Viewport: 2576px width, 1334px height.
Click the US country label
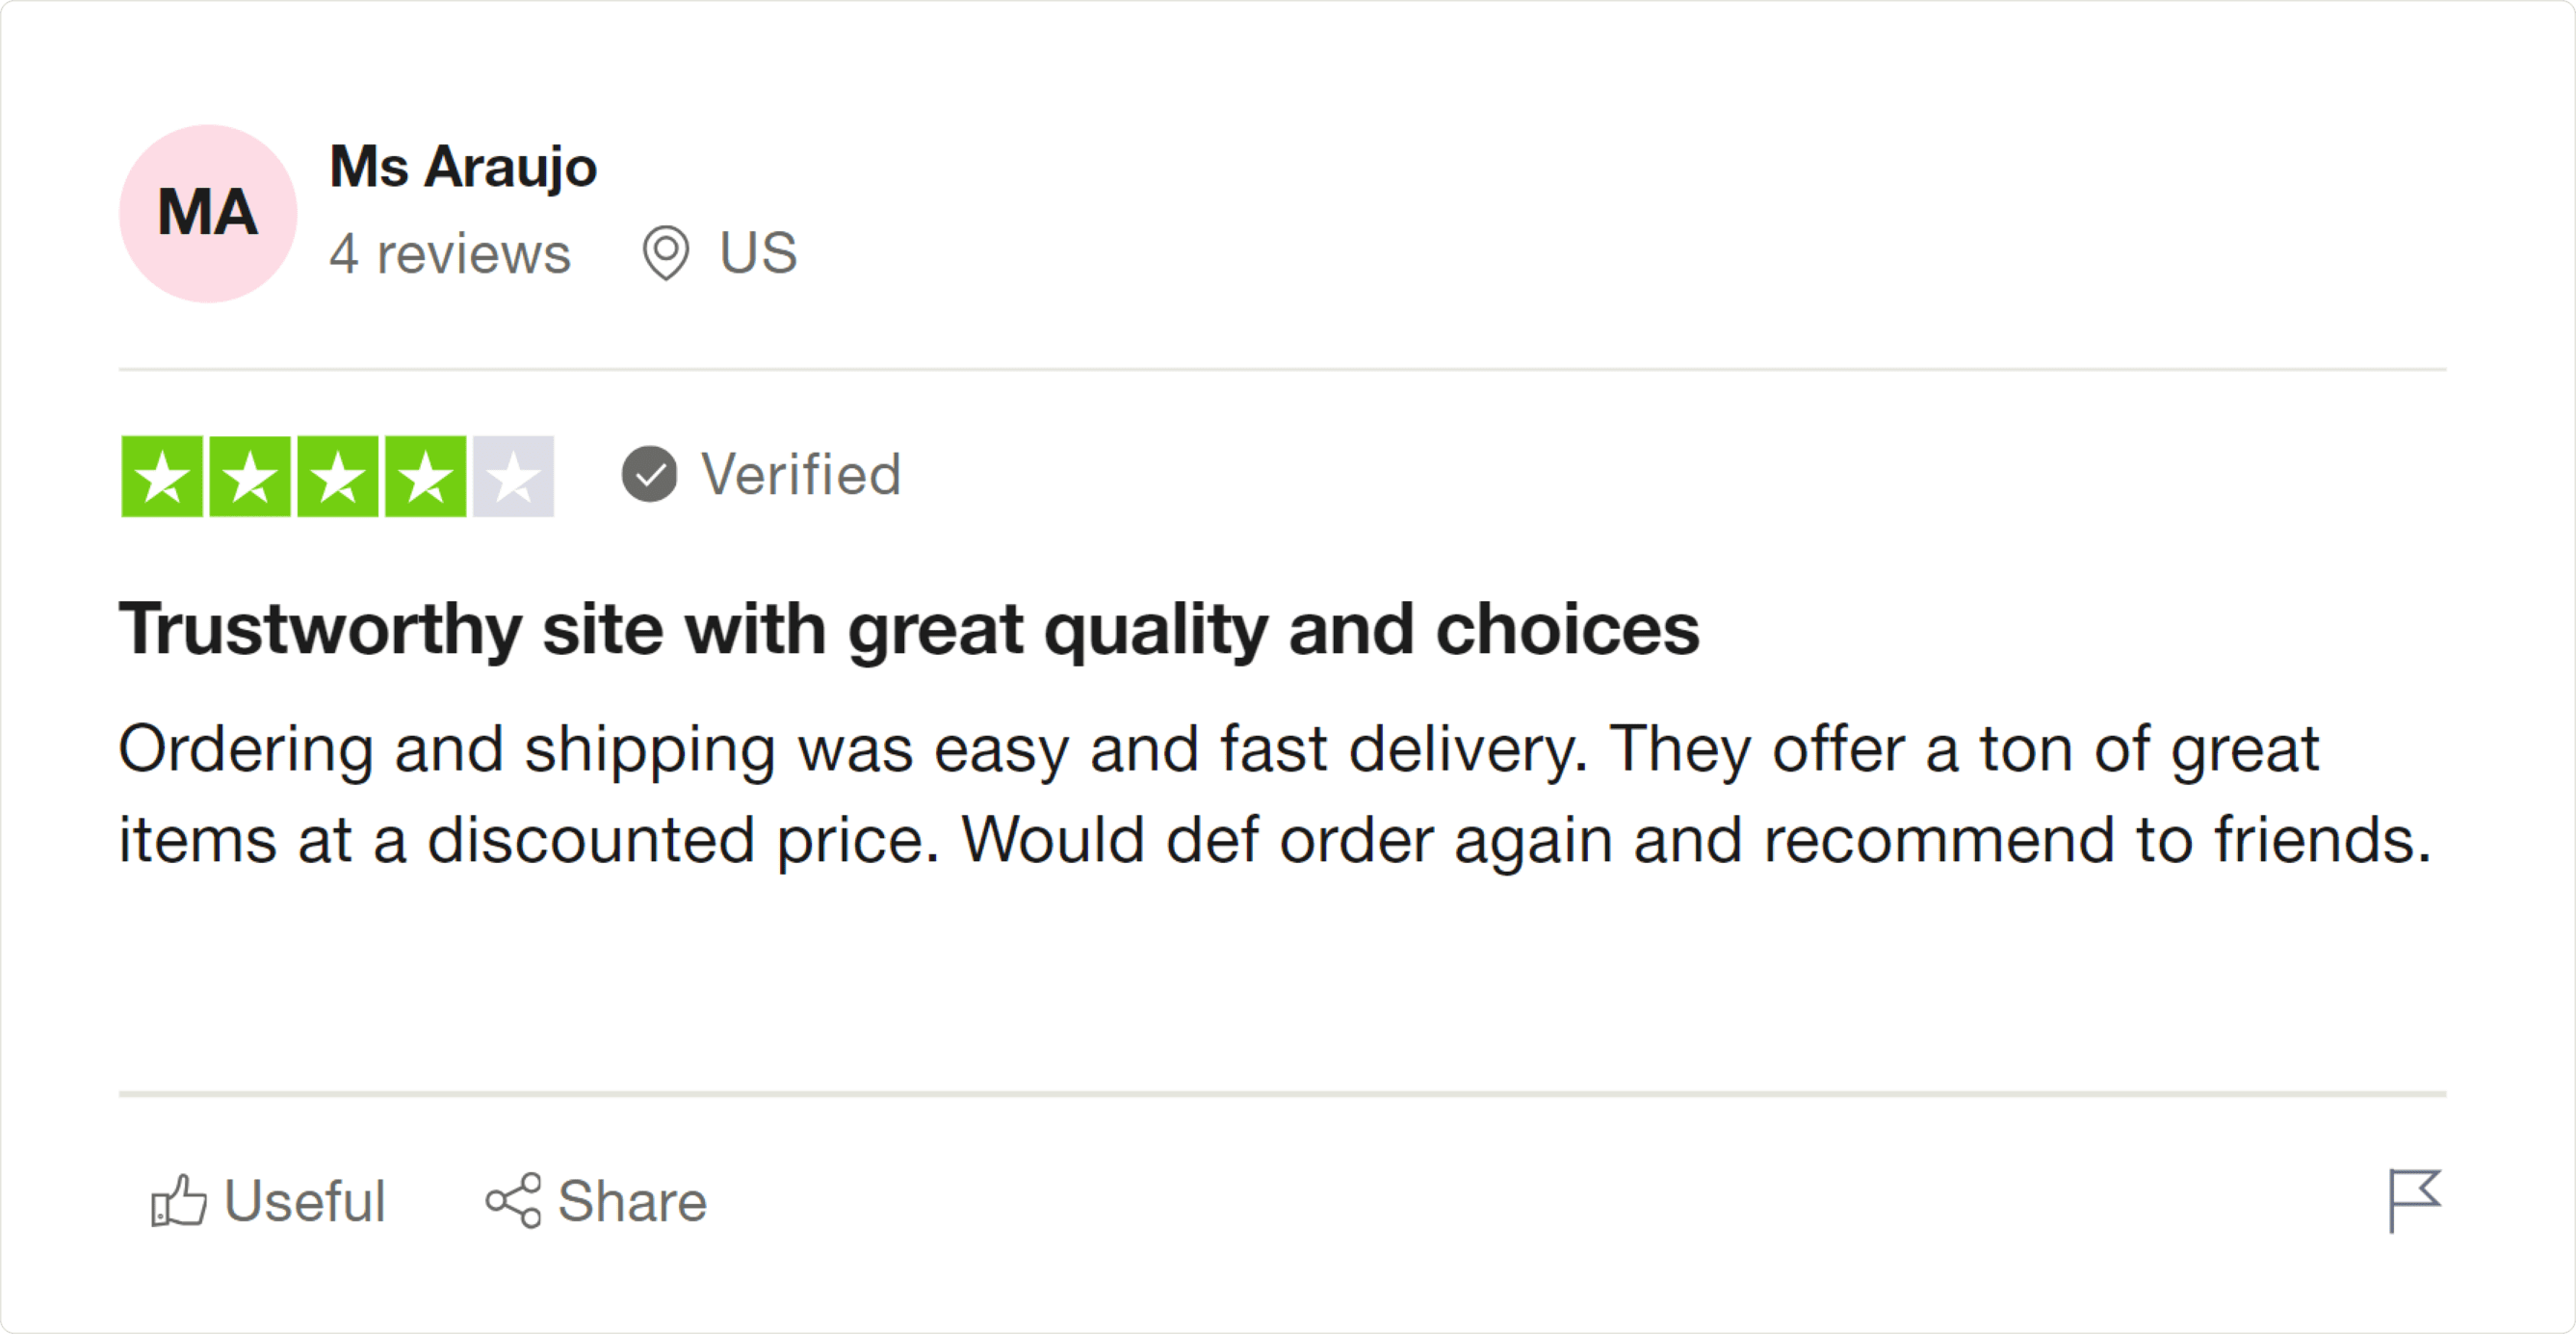click(x=758, y=253)
